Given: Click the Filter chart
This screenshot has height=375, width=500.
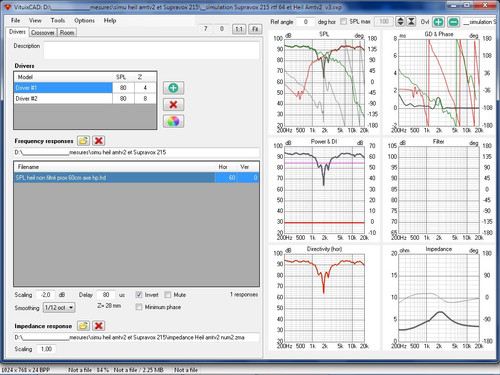Looking at the screenshot, I should tap(439, 190).
